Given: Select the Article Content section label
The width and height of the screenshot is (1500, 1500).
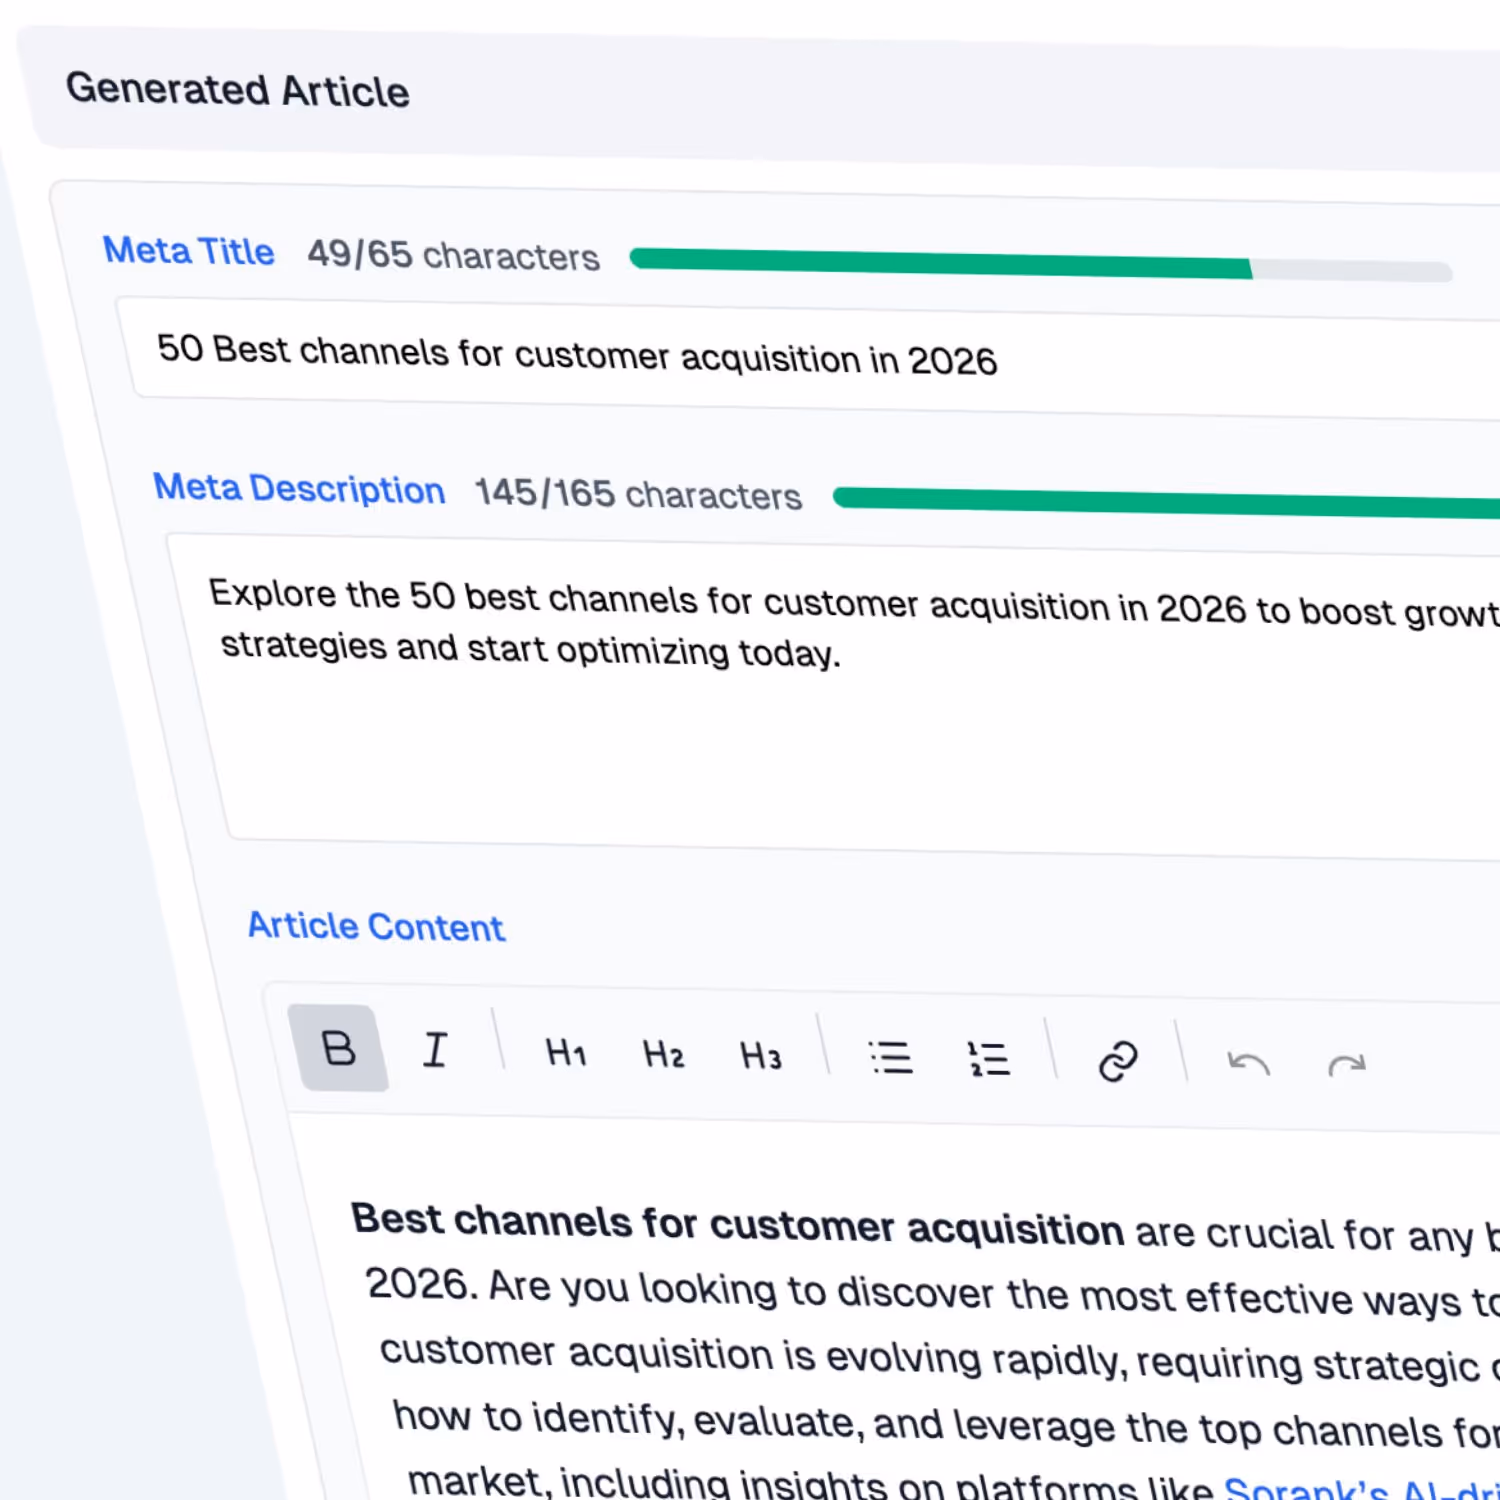Looking at the screenshot, I should click(x=375, y=926).
